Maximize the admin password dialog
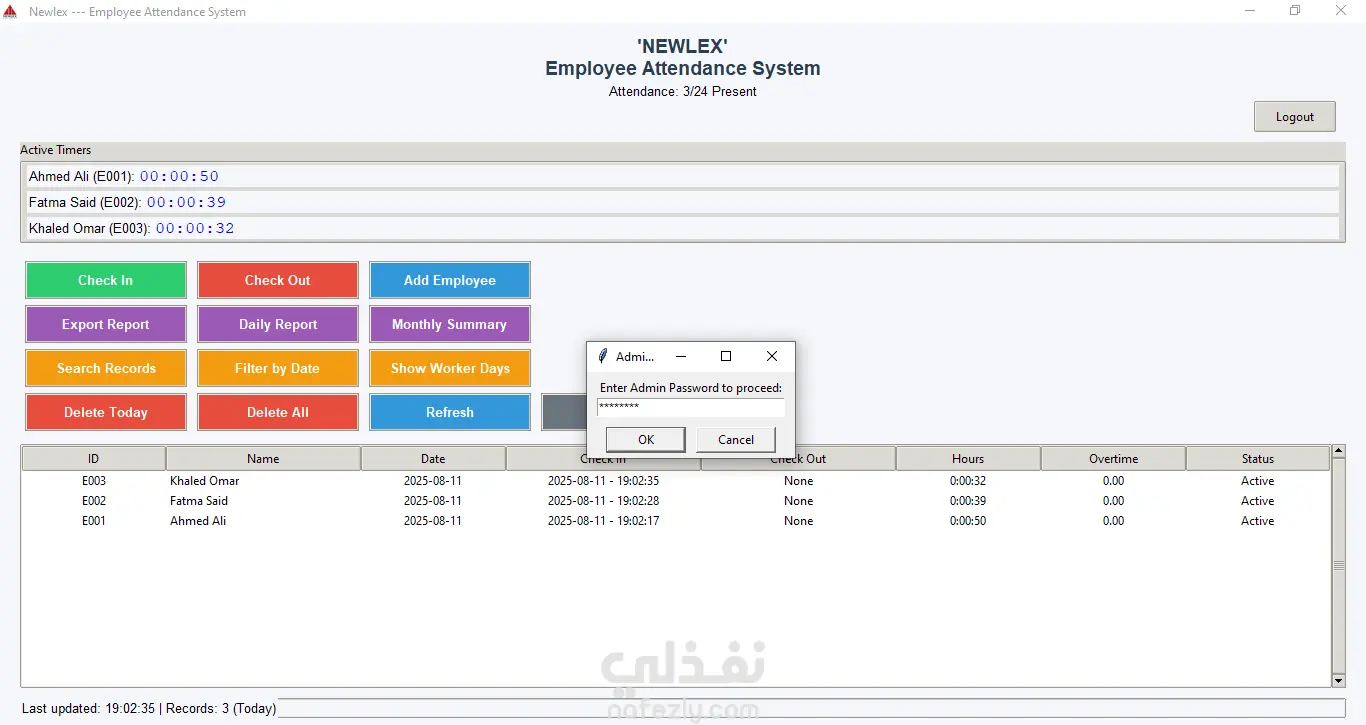The height and width of the screenshot is (725, 1366). [x=726, y=356]
